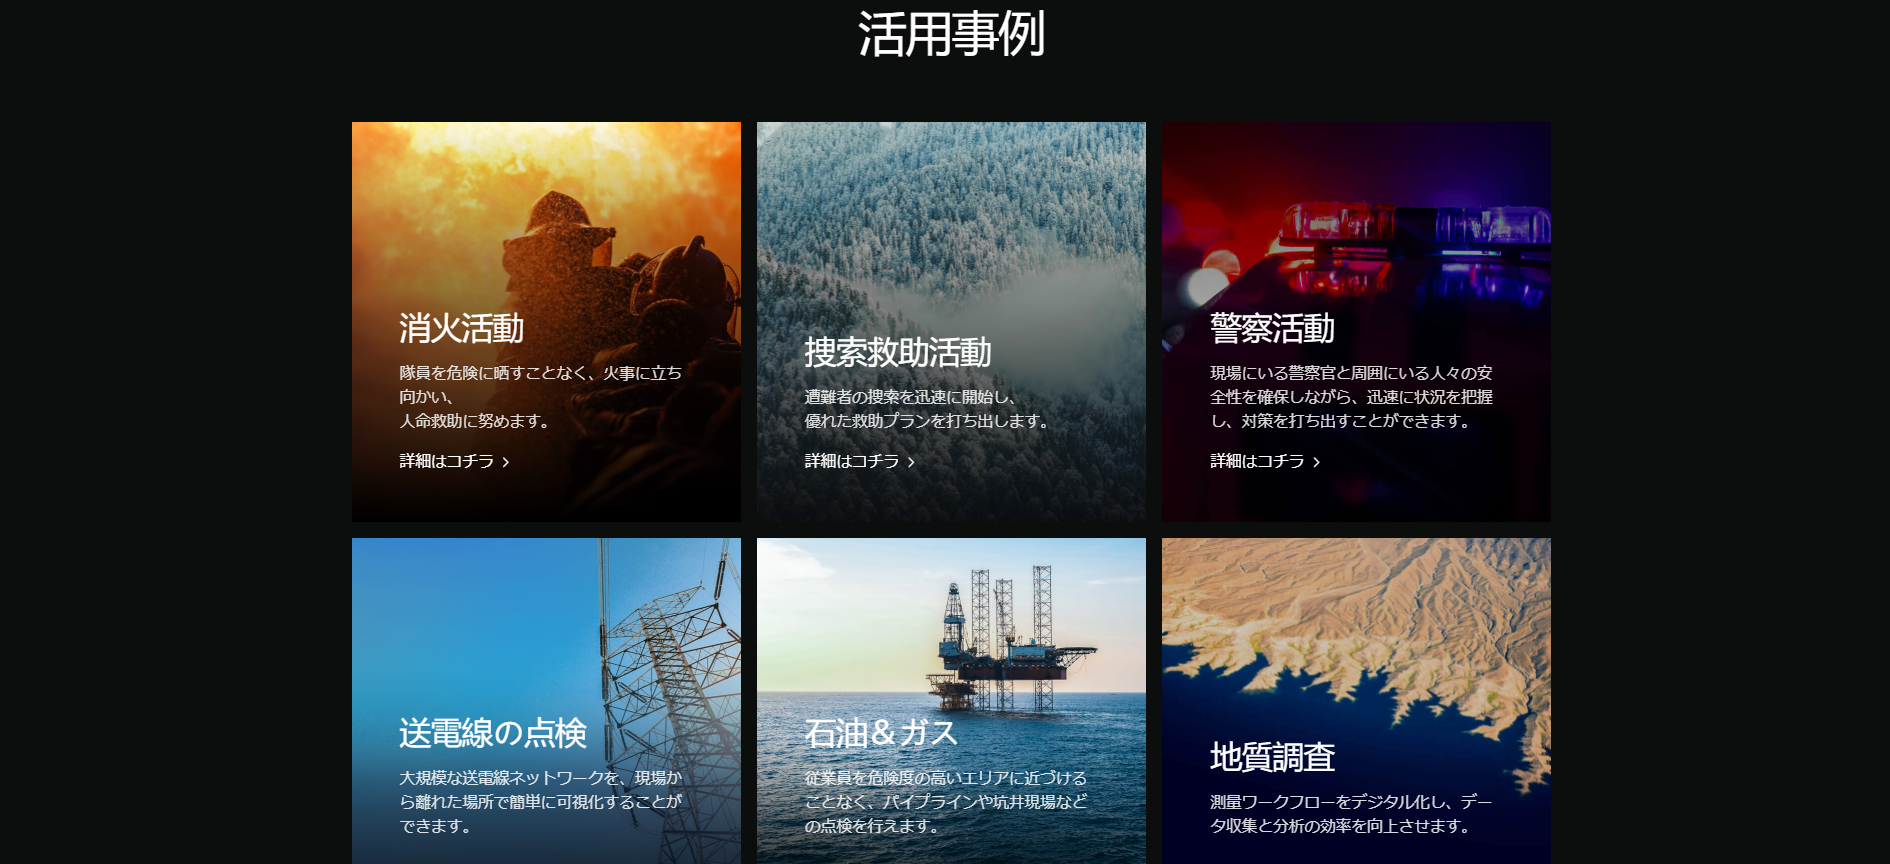Select the 捜索救助活動 card heading
Screen dimensions: 1890x864
[898, 352]
